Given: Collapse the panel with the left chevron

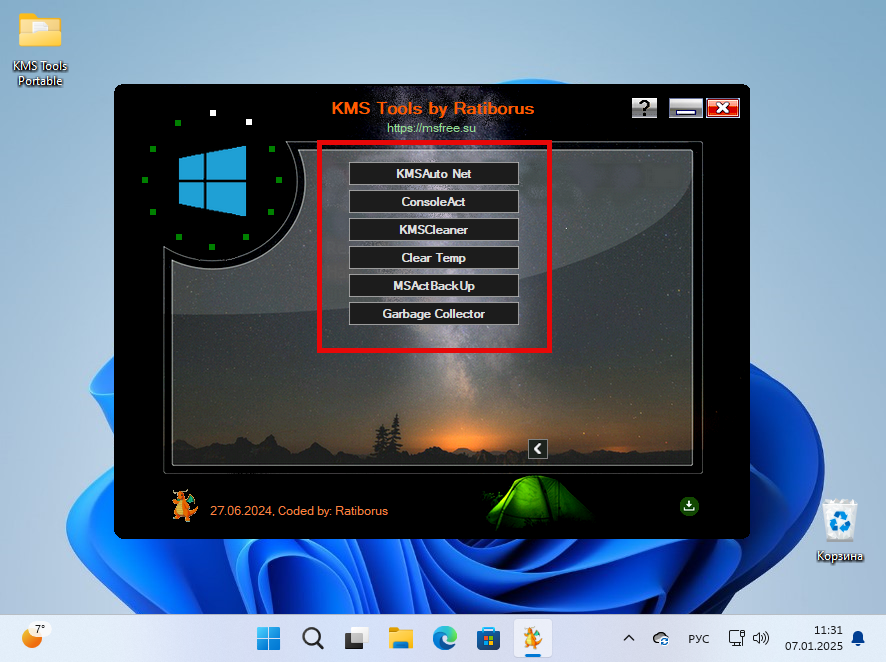Looking at the screenshot, I should [538, 449].
